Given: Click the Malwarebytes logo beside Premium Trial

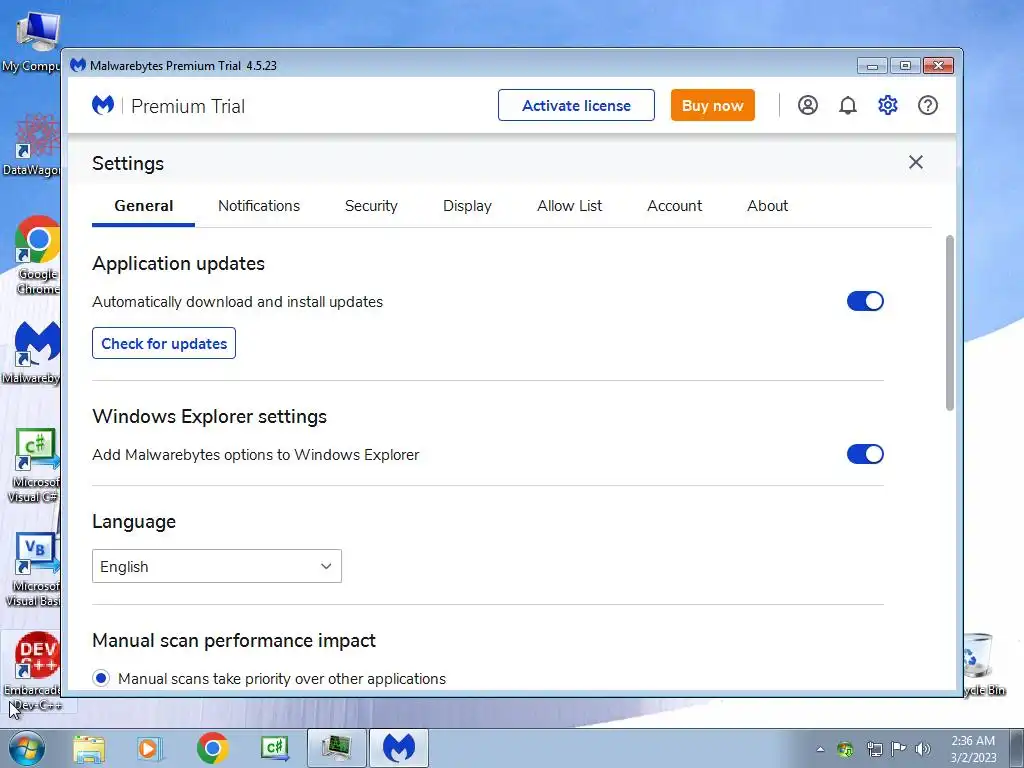Looking at the screenshot, I should 103,105.
